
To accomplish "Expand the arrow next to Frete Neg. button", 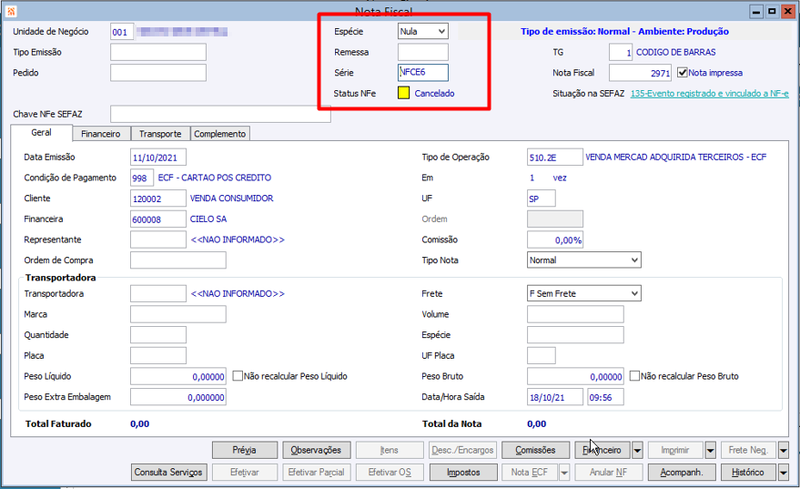I will tap(784, 450).
